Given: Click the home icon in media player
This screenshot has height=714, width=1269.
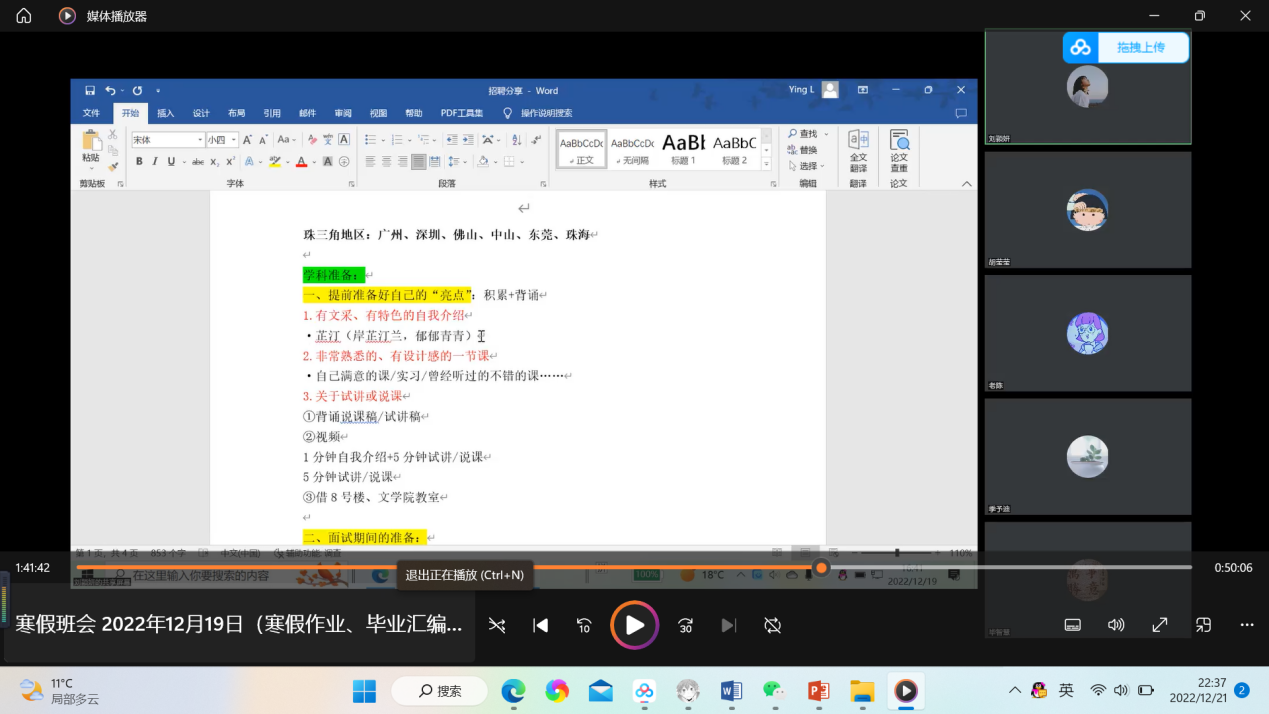Looking at the screenshot, I should (x=24, y=16).
